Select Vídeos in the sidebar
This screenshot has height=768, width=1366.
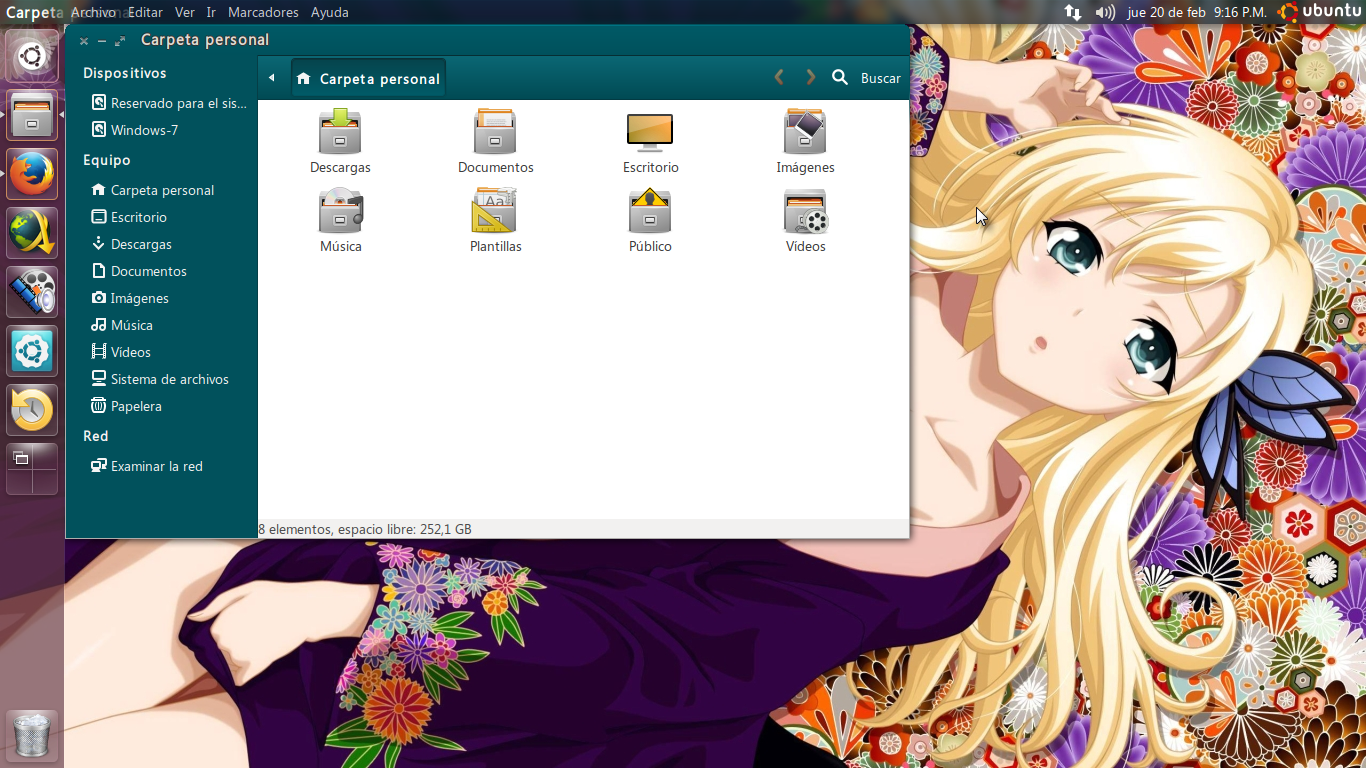click(121, 352)
